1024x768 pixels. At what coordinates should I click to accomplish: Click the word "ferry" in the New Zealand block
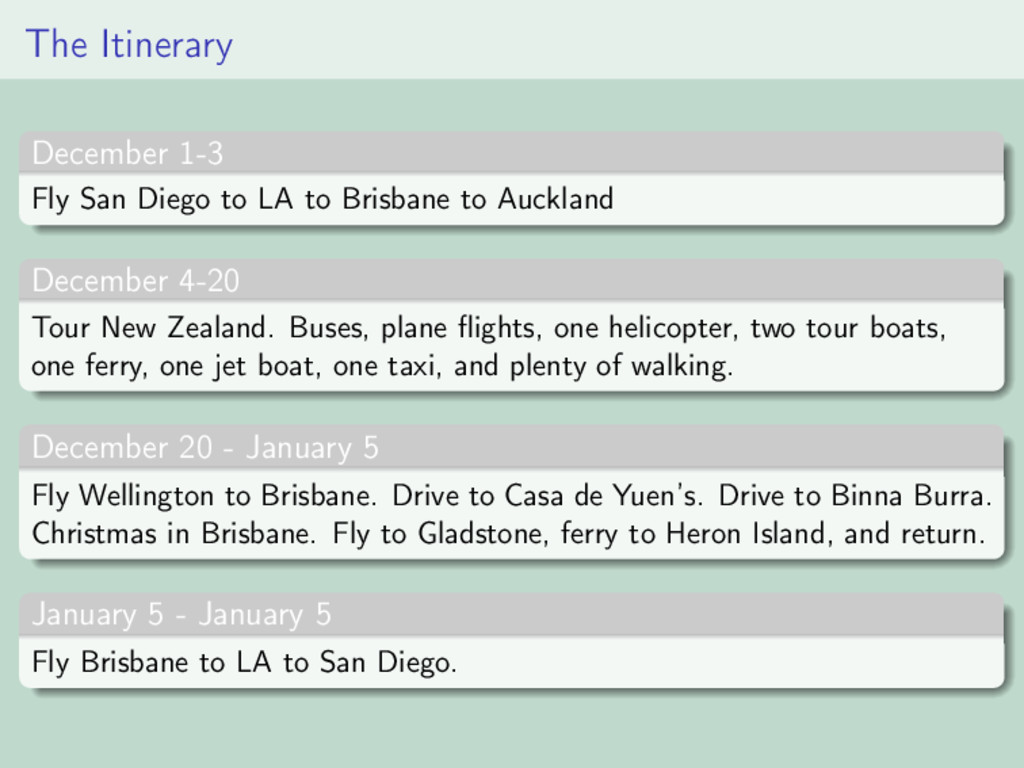point(114,366)
